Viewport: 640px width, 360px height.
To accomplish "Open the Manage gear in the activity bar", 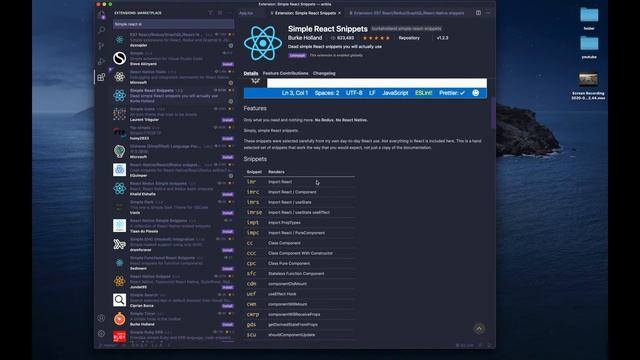I will pos(101,333).
